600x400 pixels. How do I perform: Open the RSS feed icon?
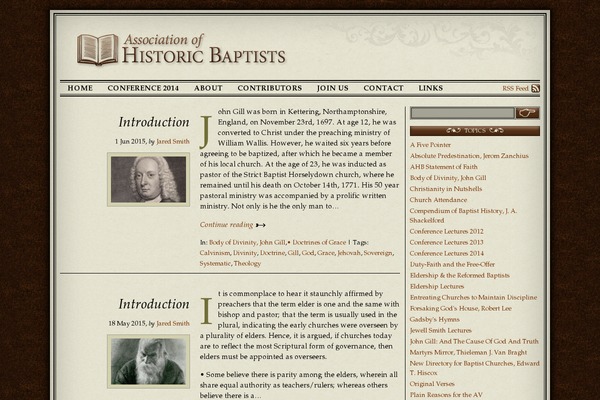(x=535, y=88)
